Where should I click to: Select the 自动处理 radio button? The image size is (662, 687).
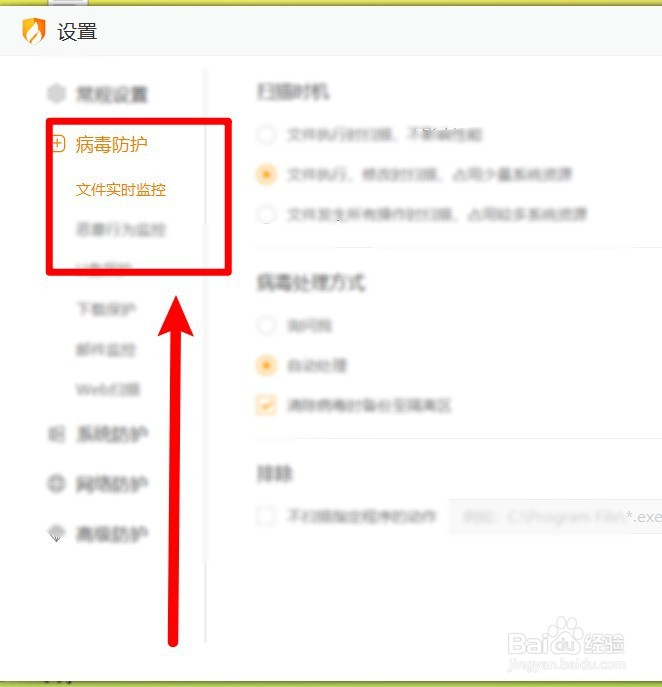(266, 365)
